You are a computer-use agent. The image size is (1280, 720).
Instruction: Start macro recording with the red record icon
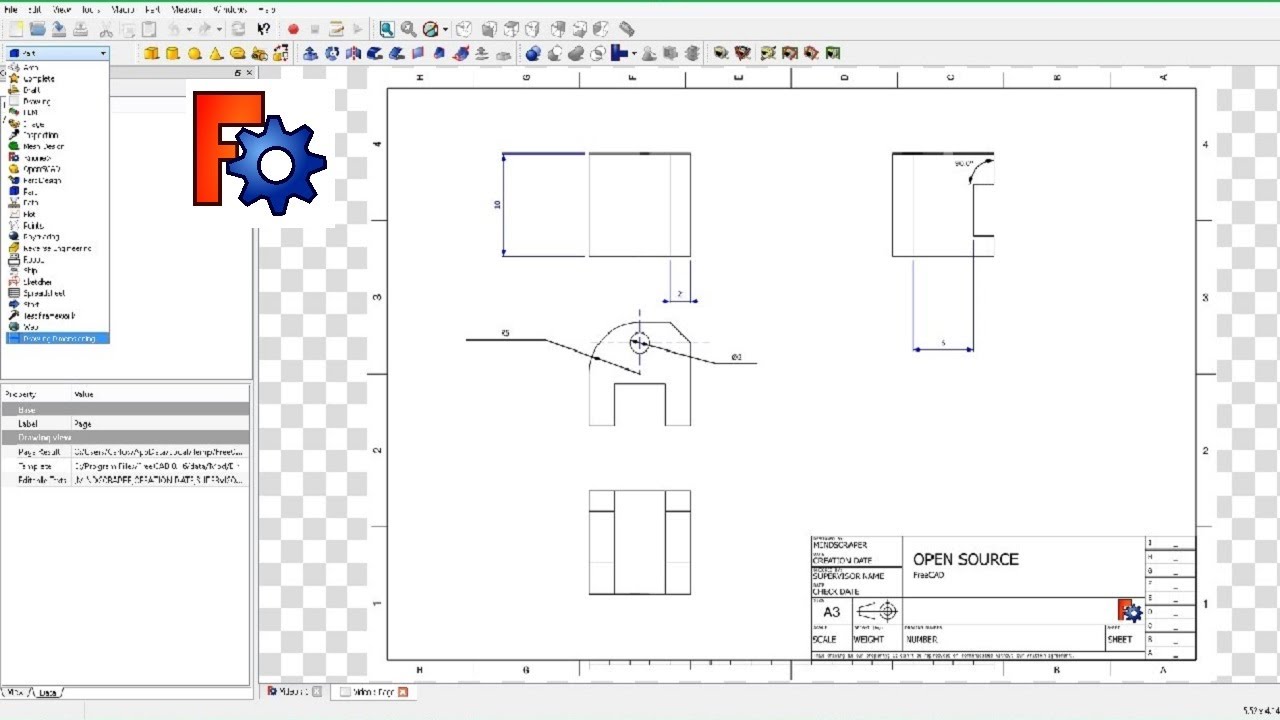pyautogui.click(x=292, y=29)
